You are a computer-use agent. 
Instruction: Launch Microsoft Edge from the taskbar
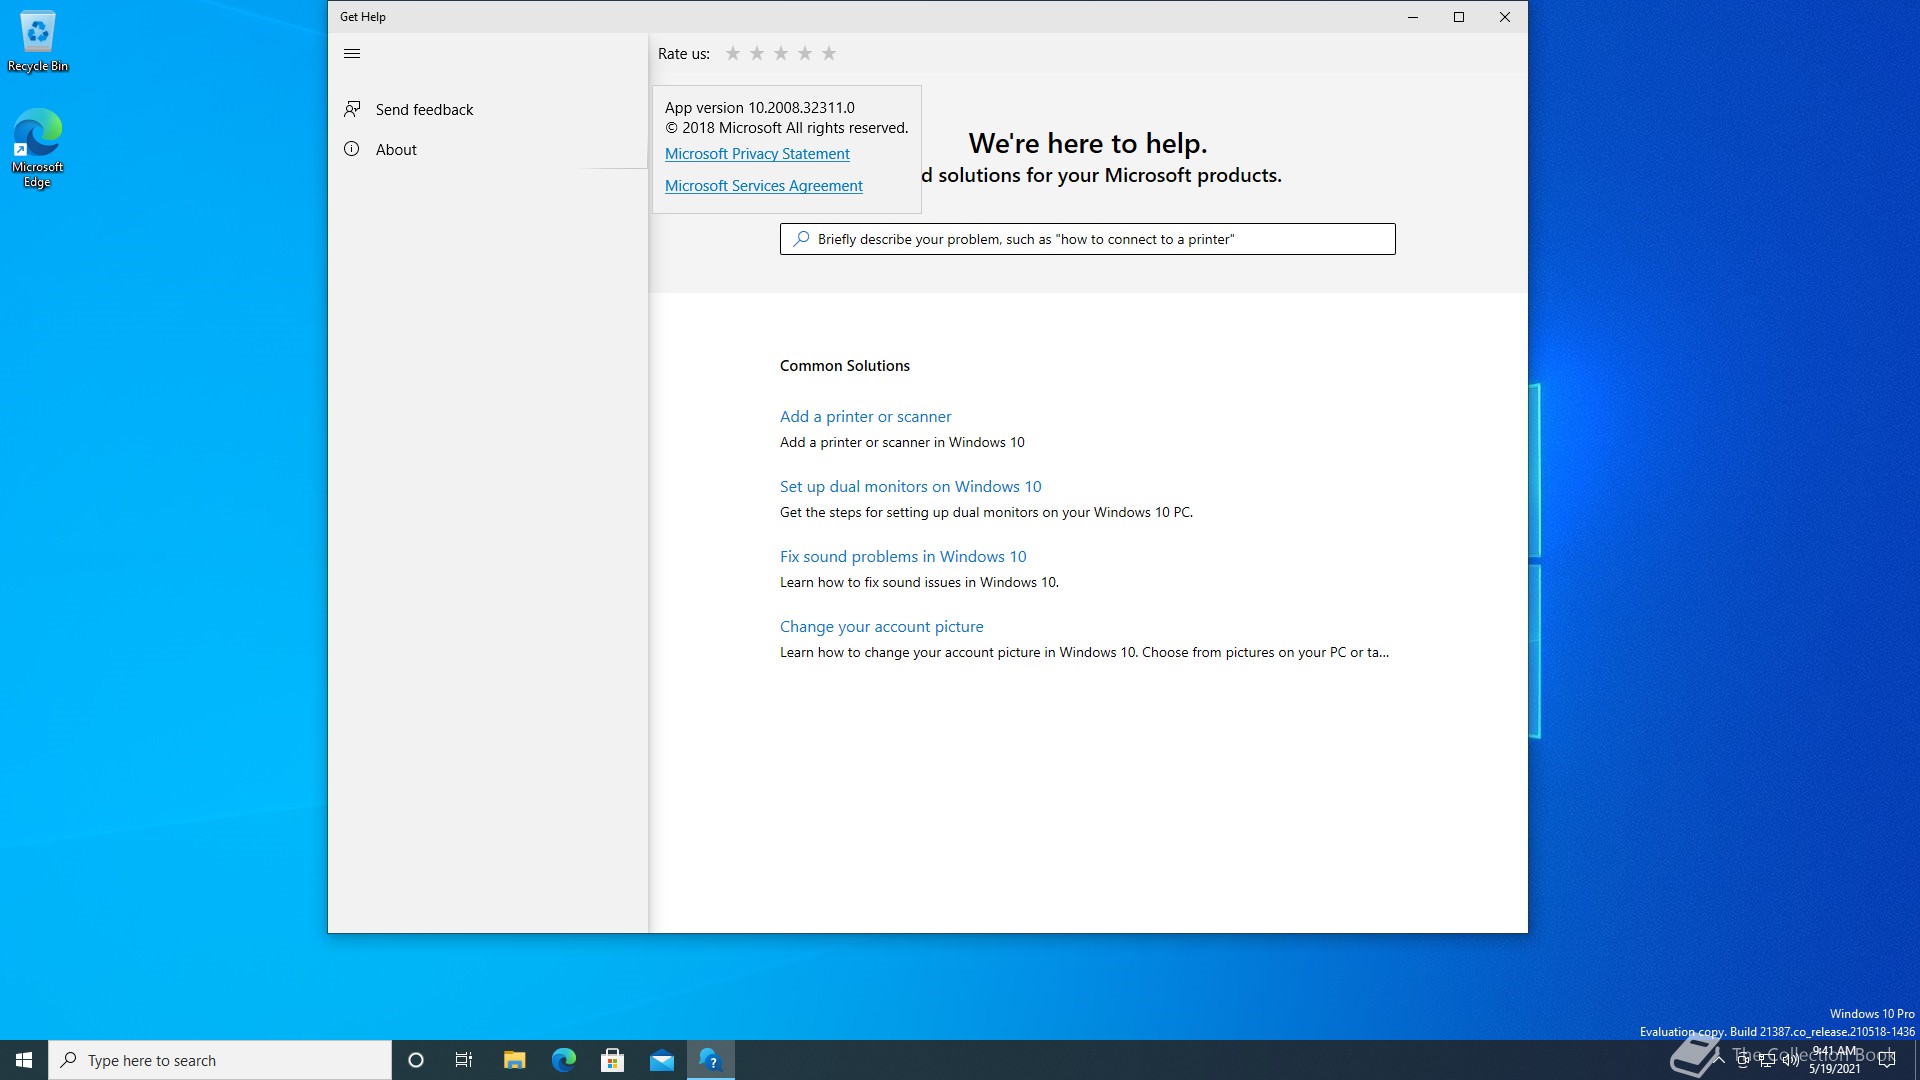click(564, 1060)
